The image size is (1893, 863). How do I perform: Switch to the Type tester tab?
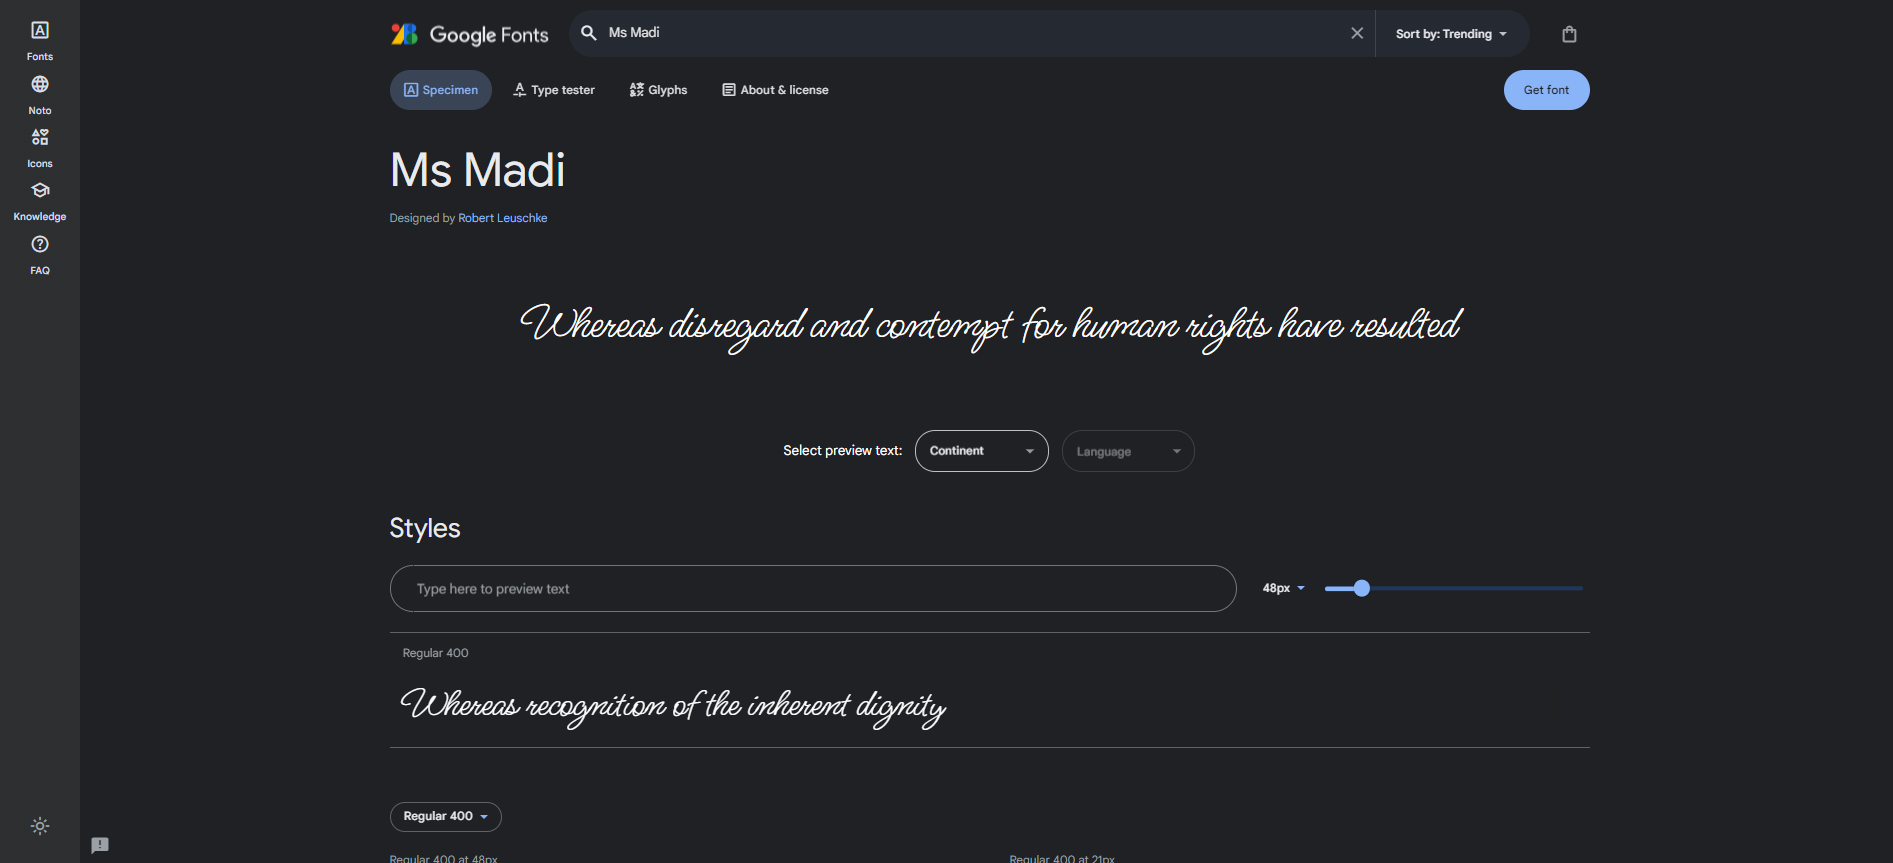554,90
